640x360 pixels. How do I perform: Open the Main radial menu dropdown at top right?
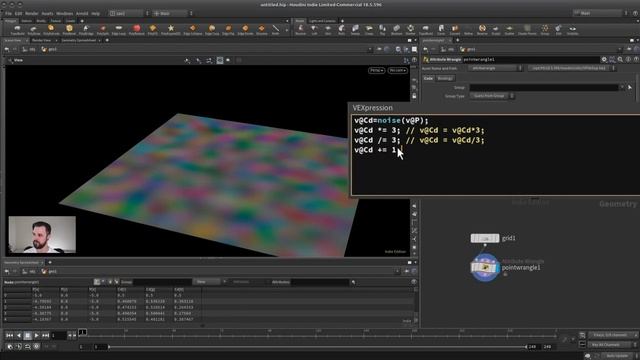600,13
